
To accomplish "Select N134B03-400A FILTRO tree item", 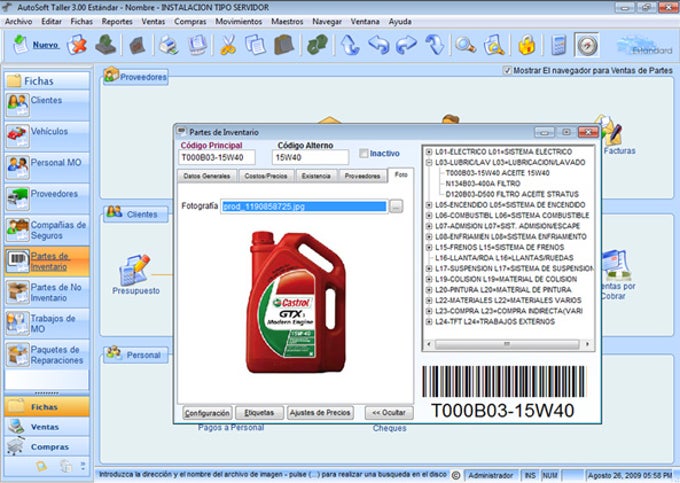I will pos(483,183).
